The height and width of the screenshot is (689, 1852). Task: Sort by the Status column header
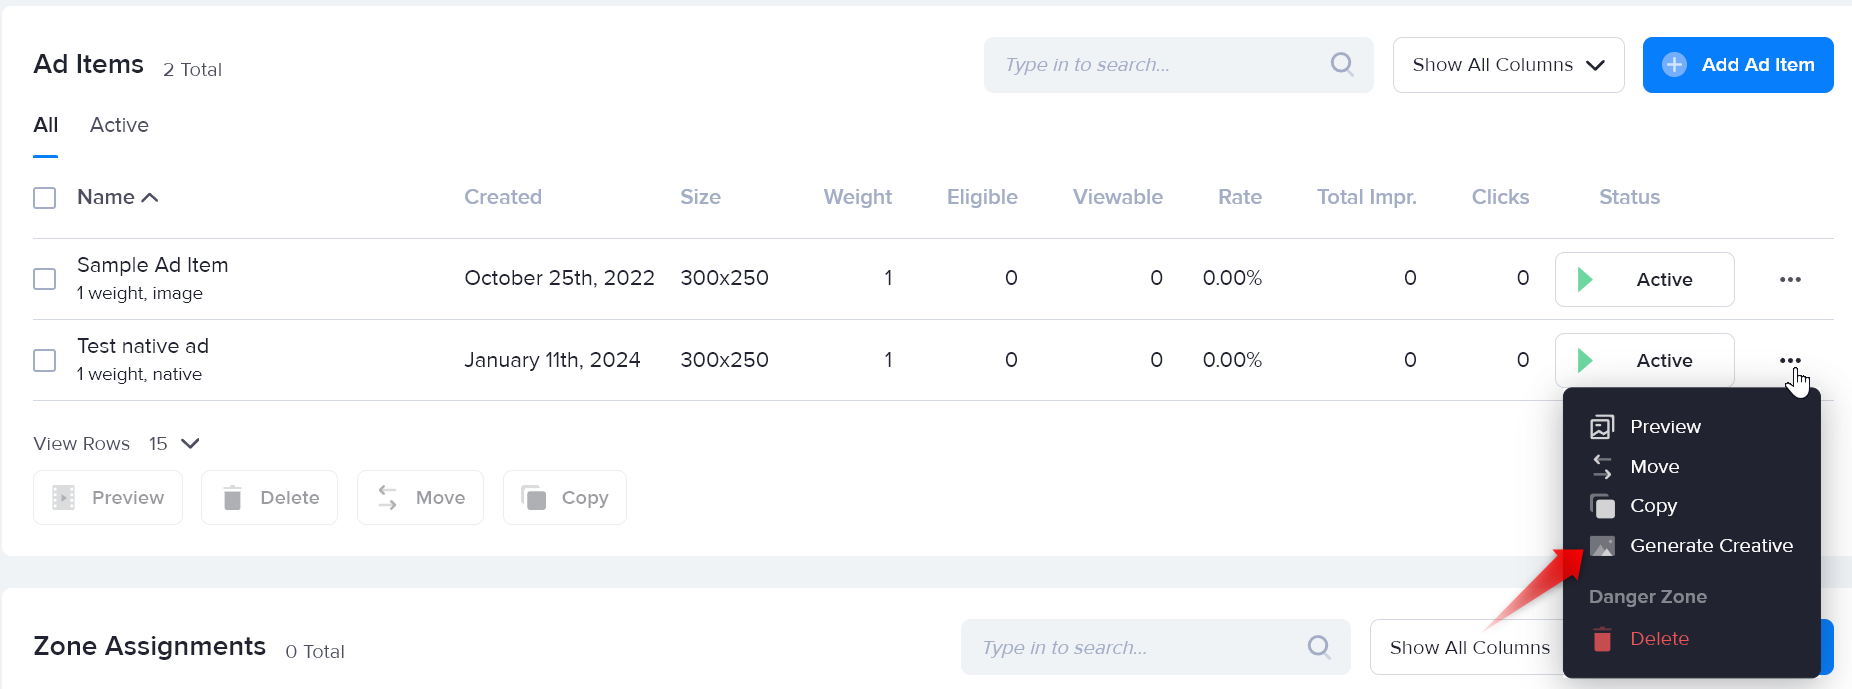[1629, 197]
